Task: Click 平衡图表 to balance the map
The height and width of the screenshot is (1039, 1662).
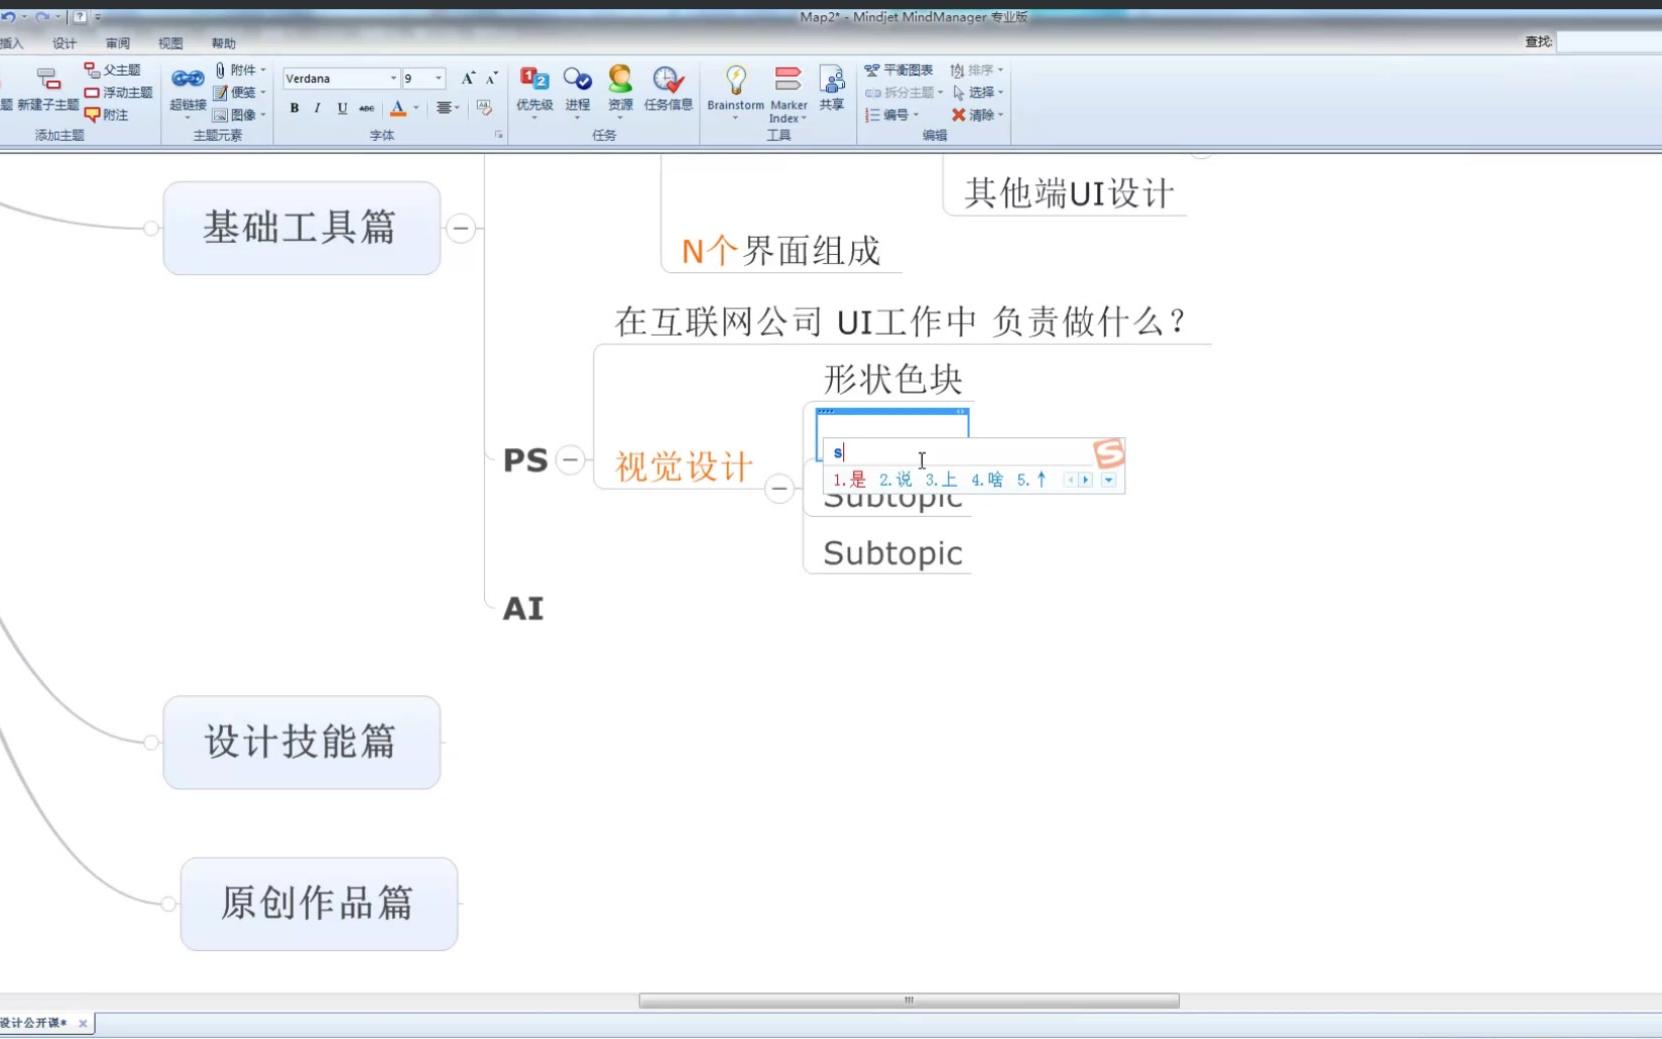Action: (900, 70)
